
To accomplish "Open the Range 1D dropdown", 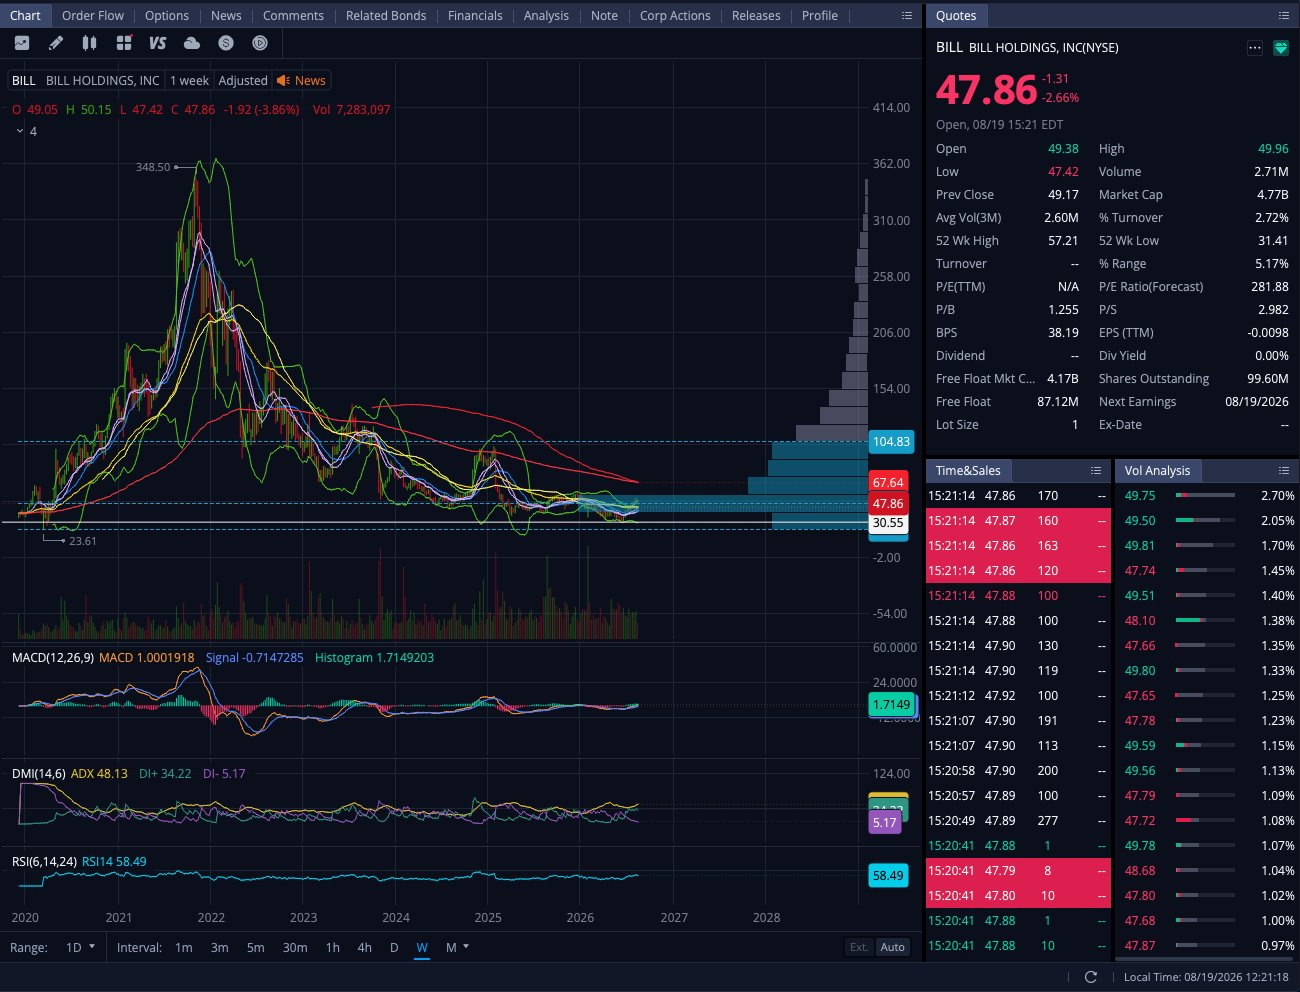I will coord(80,947).
